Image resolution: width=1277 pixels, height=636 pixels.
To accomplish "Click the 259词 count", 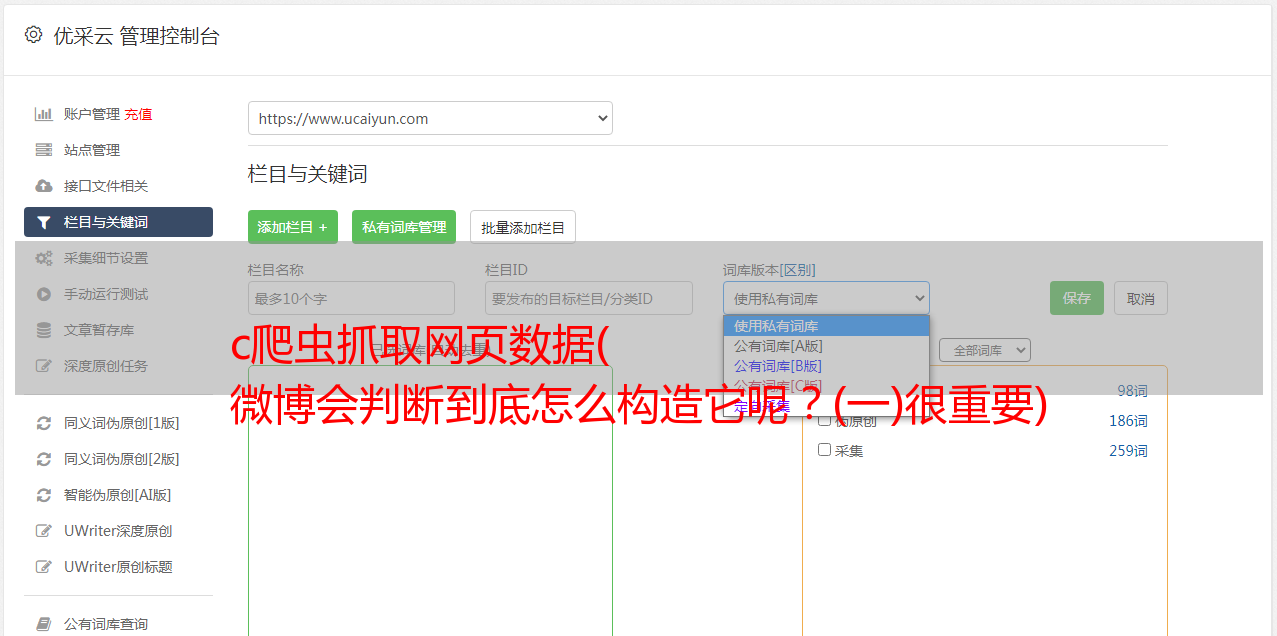I will [x=1128, y=451].
